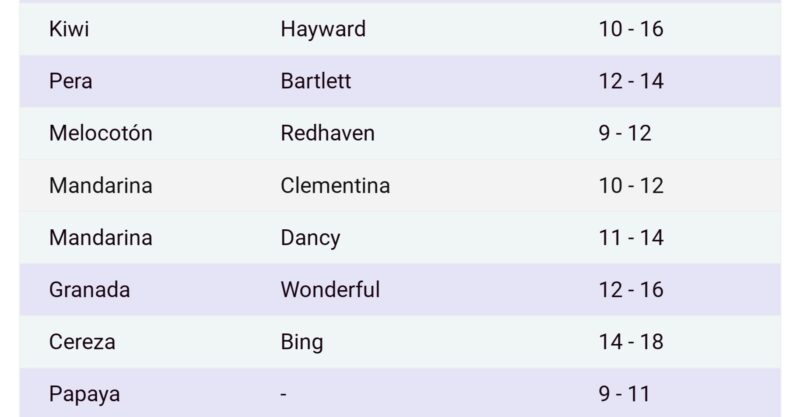Select Mandarina in the Dancy row
800x417 pixels.
click(x=101, y=238)
